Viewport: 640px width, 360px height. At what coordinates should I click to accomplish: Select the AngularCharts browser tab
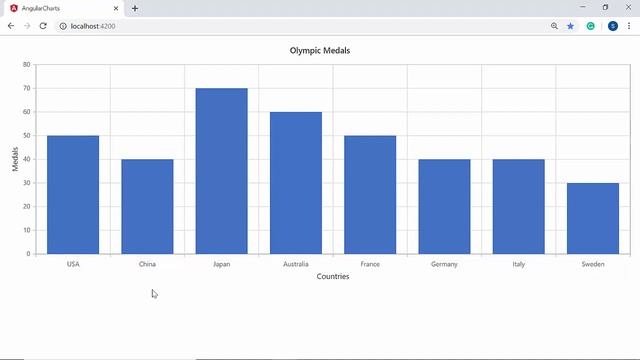(63, 8)
